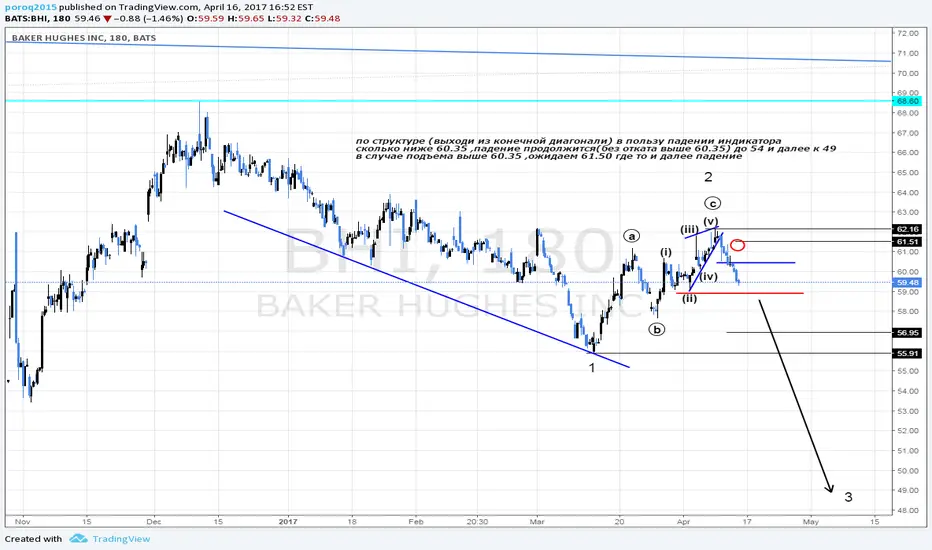The height and width of the screenshot is (550, 932).
Task: Click the 56.95 price level label
Action: click(x=908, y=333)
